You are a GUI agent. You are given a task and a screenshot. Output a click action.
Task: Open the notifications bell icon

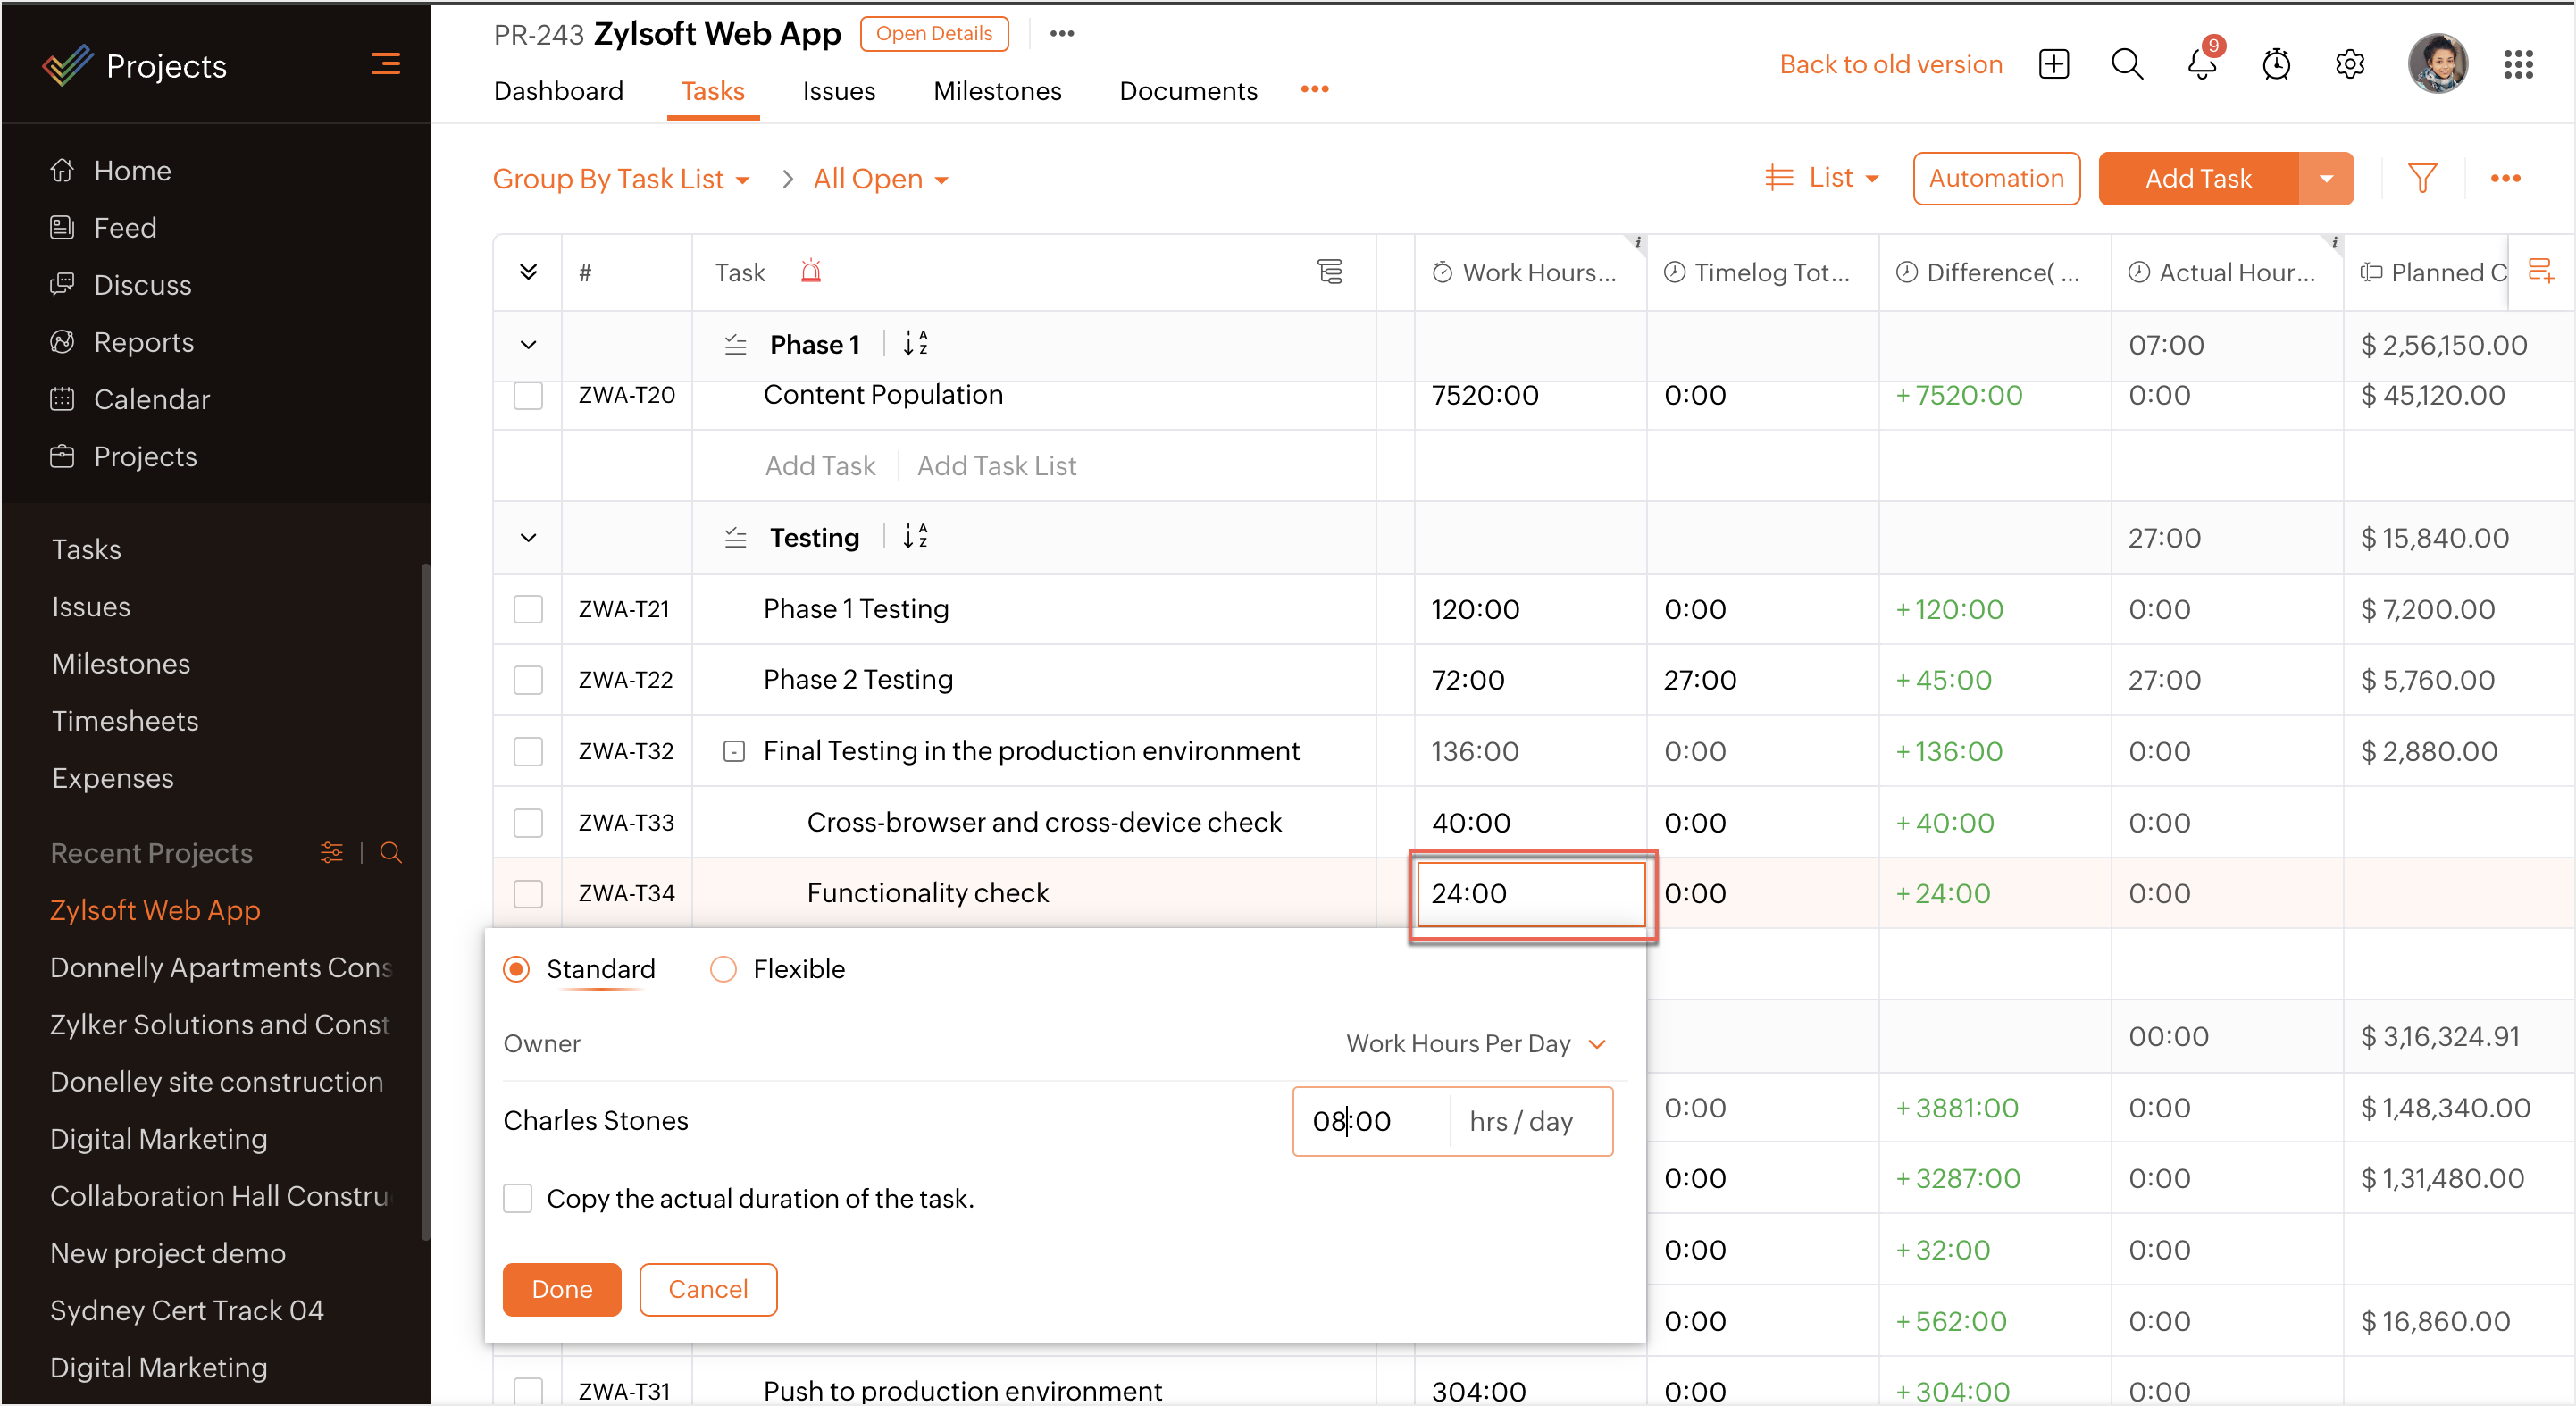(x=2201, y=65)
